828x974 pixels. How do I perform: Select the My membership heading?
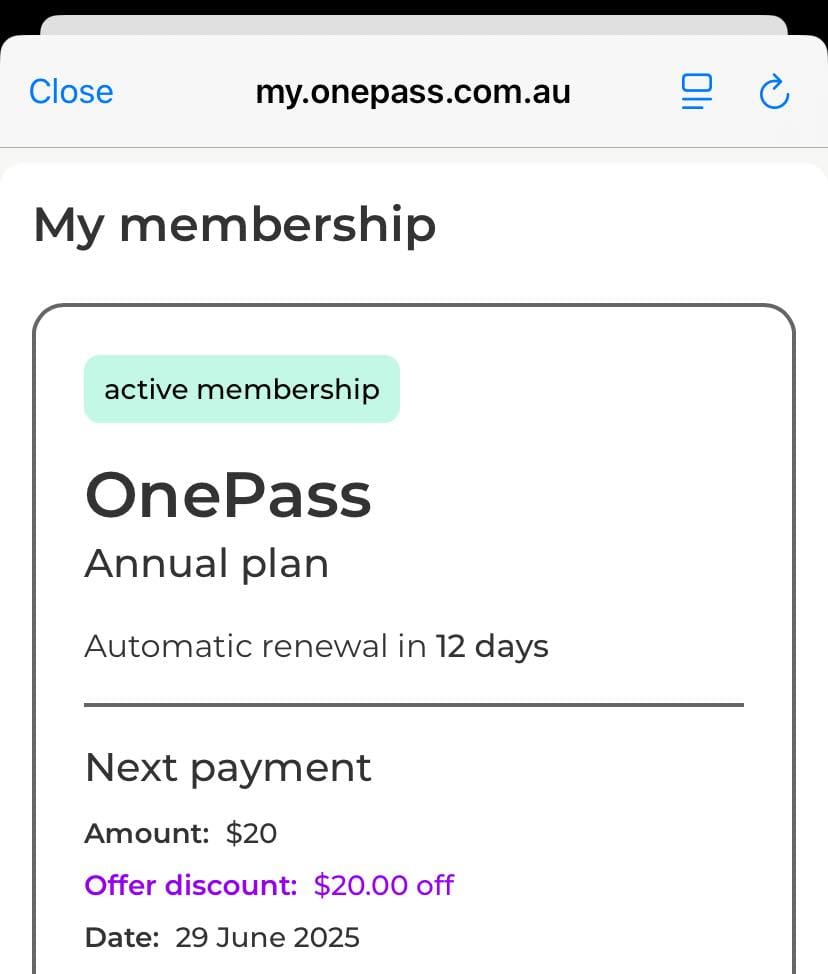tap(235, 226)
